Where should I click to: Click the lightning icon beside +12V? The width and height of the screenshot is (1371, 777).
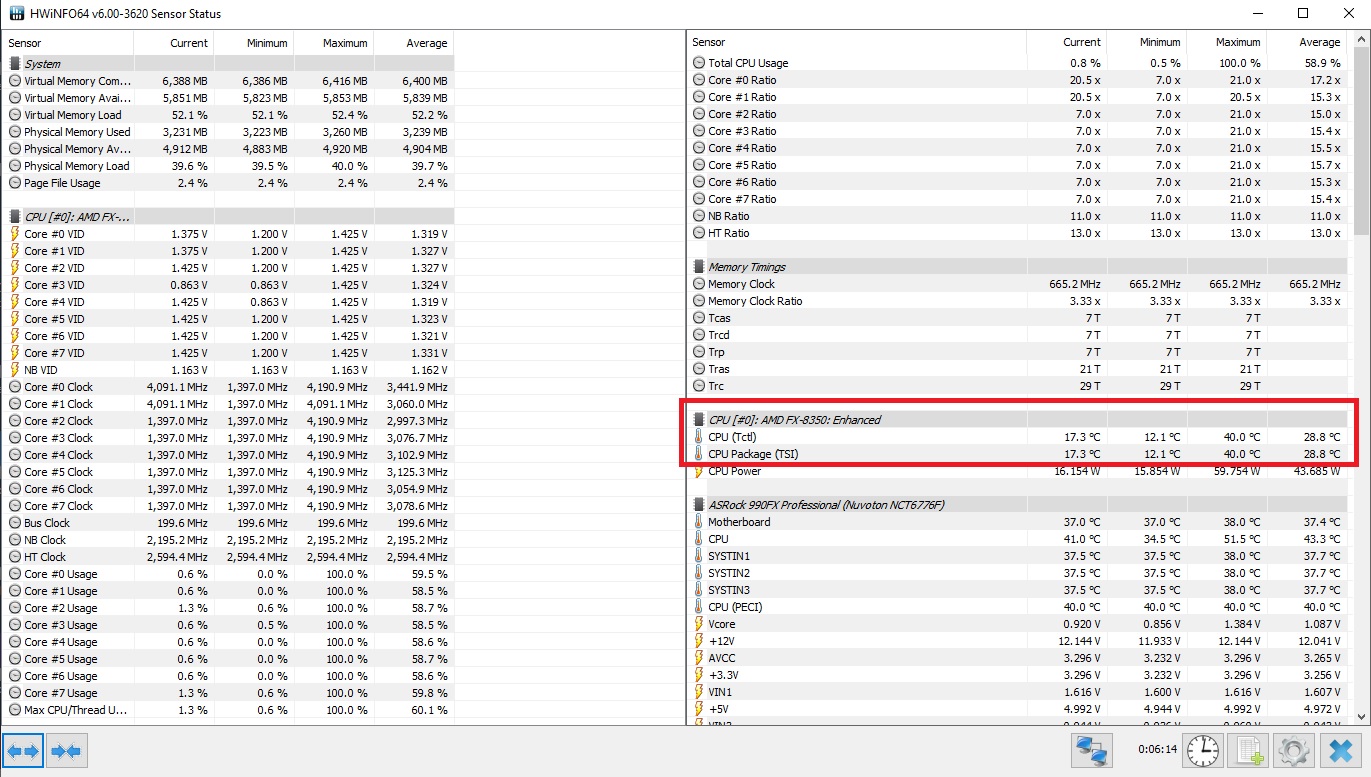click(x=698, y=641)
